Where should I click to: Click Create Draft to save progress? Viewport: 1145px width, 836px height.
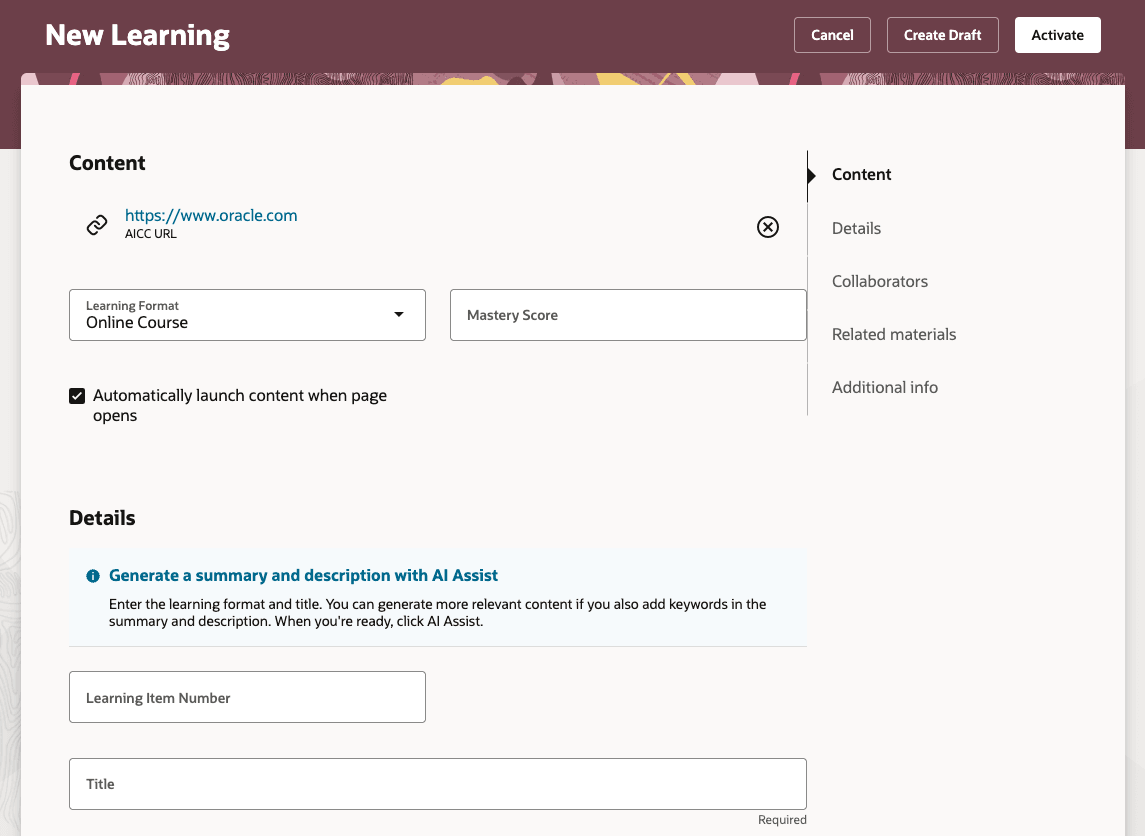(942, 34)
